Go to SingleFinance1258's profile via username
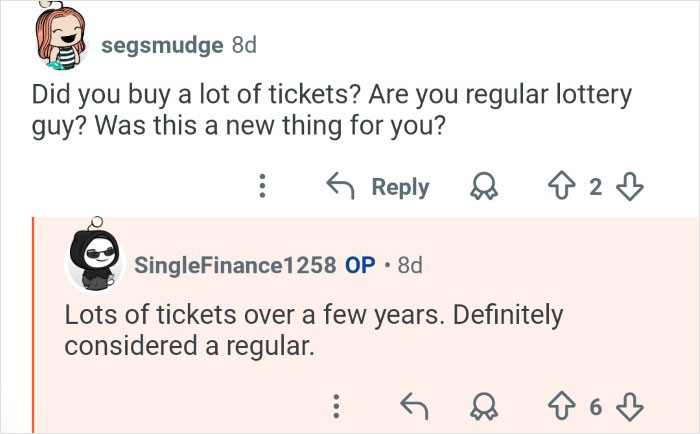 click(235, 266)
